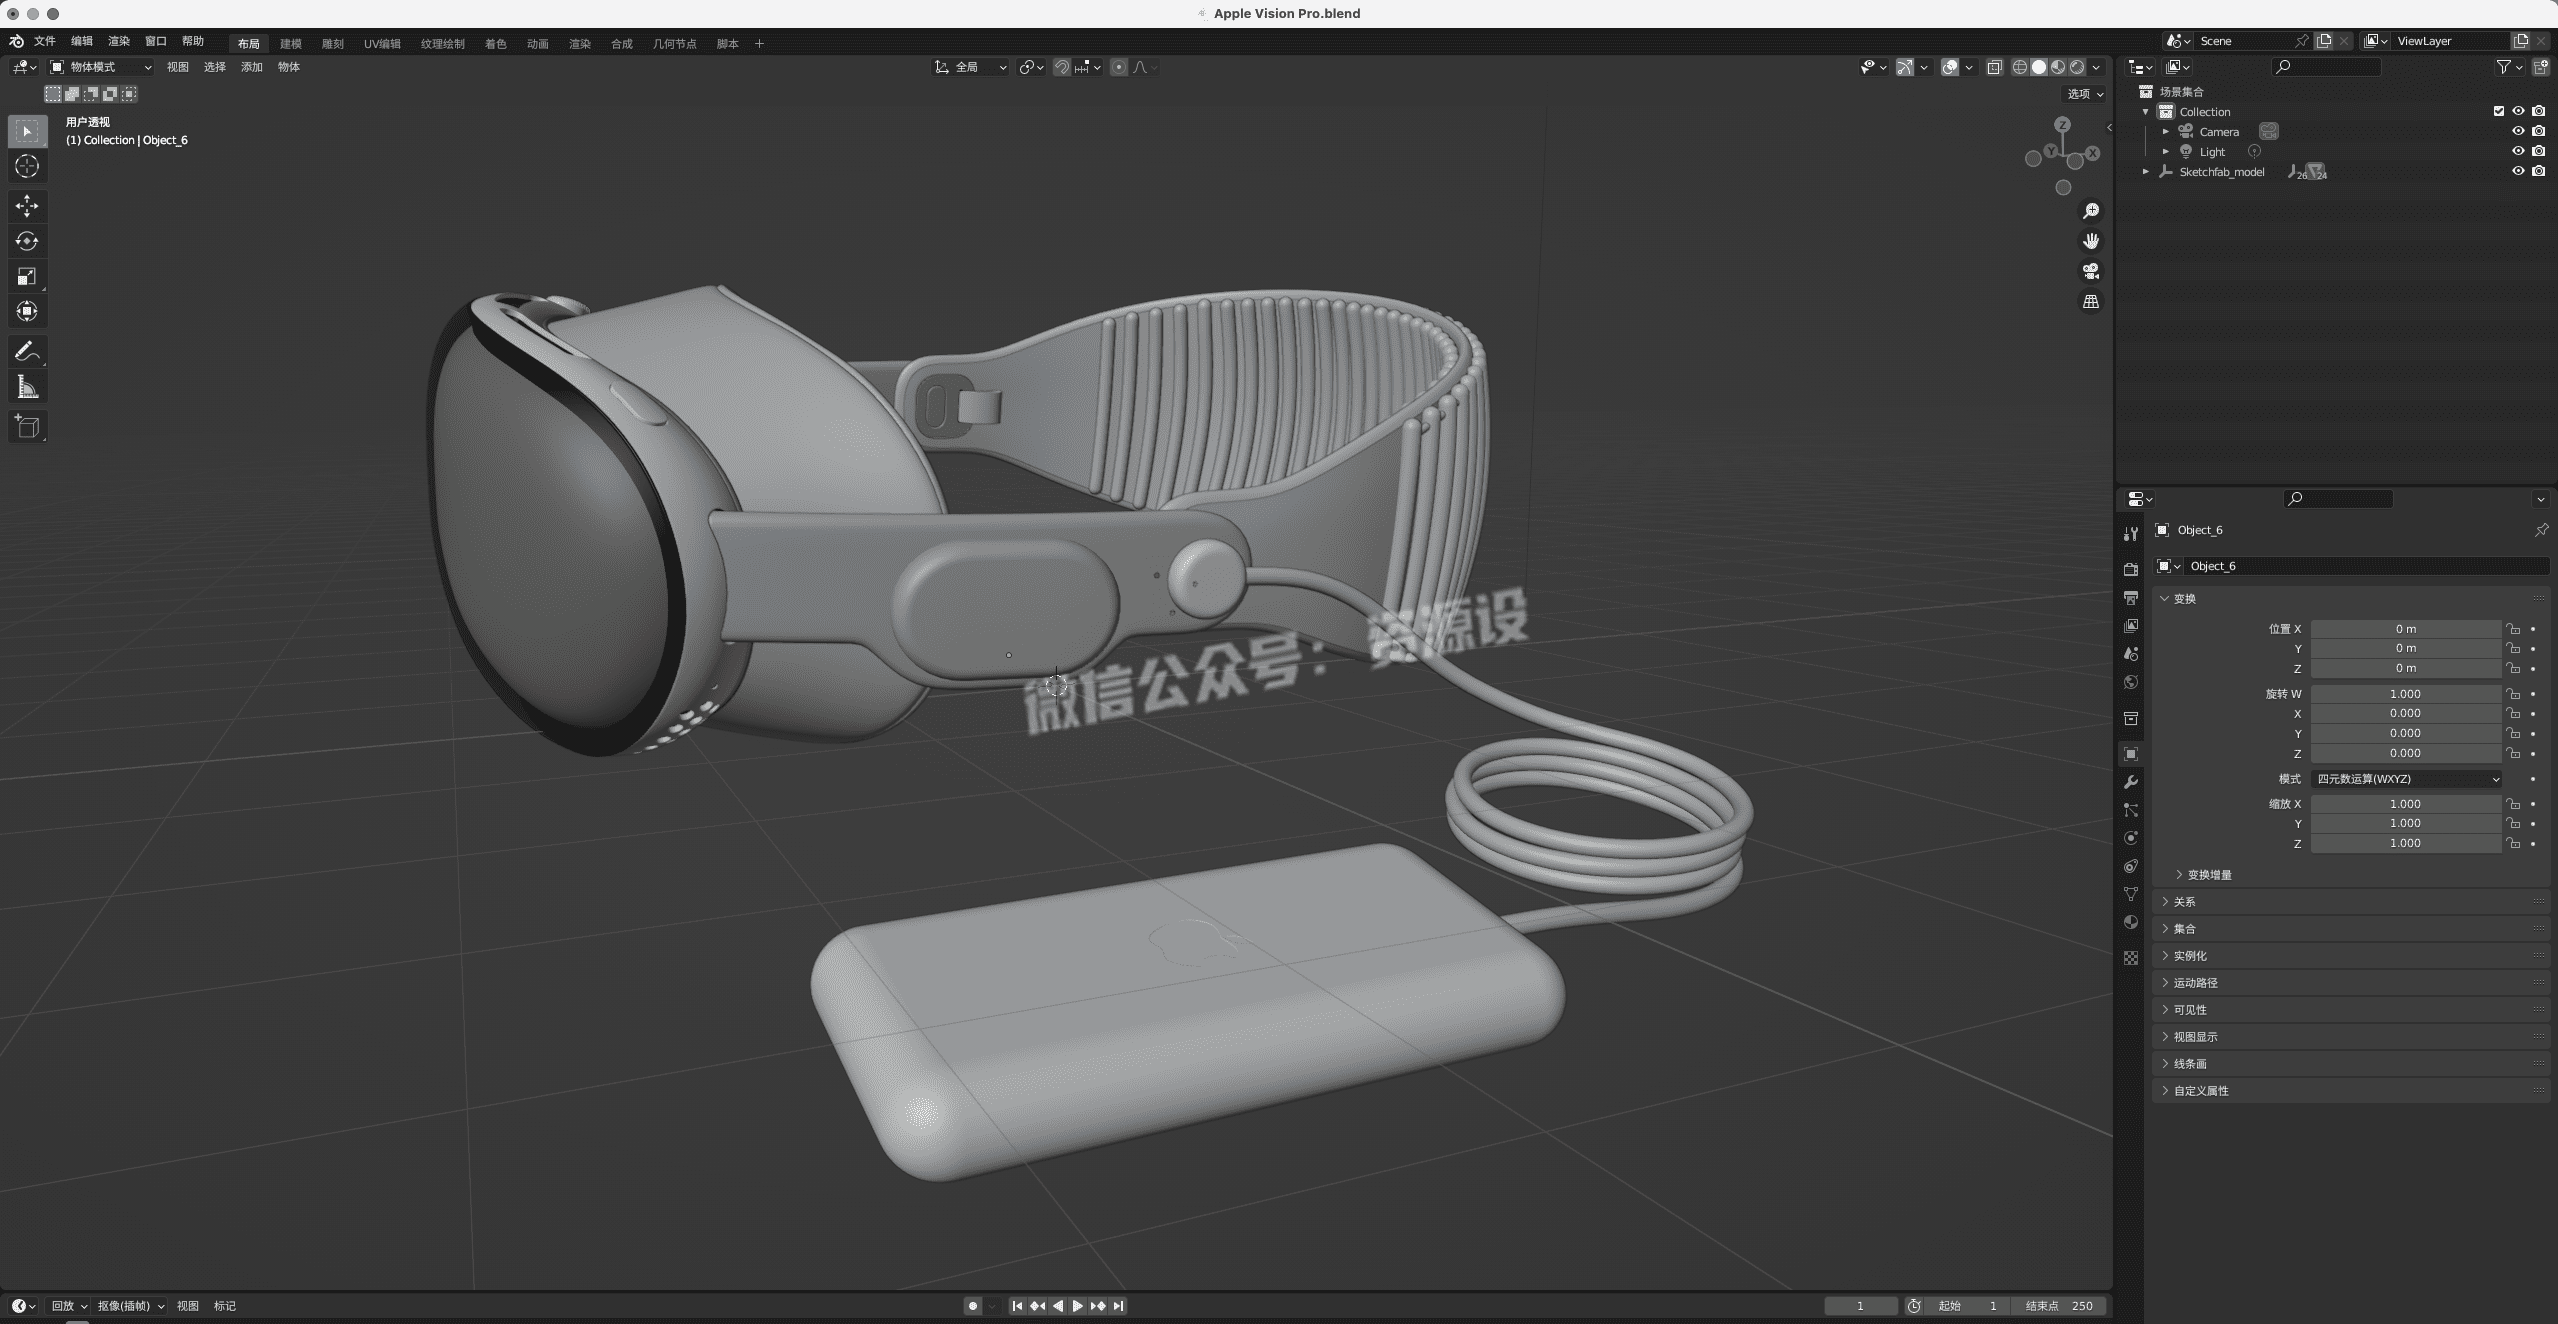This screenshot has width=2558, height=1324.
Task: Disable Collection render camera icon
Action: click(2538, 111)
